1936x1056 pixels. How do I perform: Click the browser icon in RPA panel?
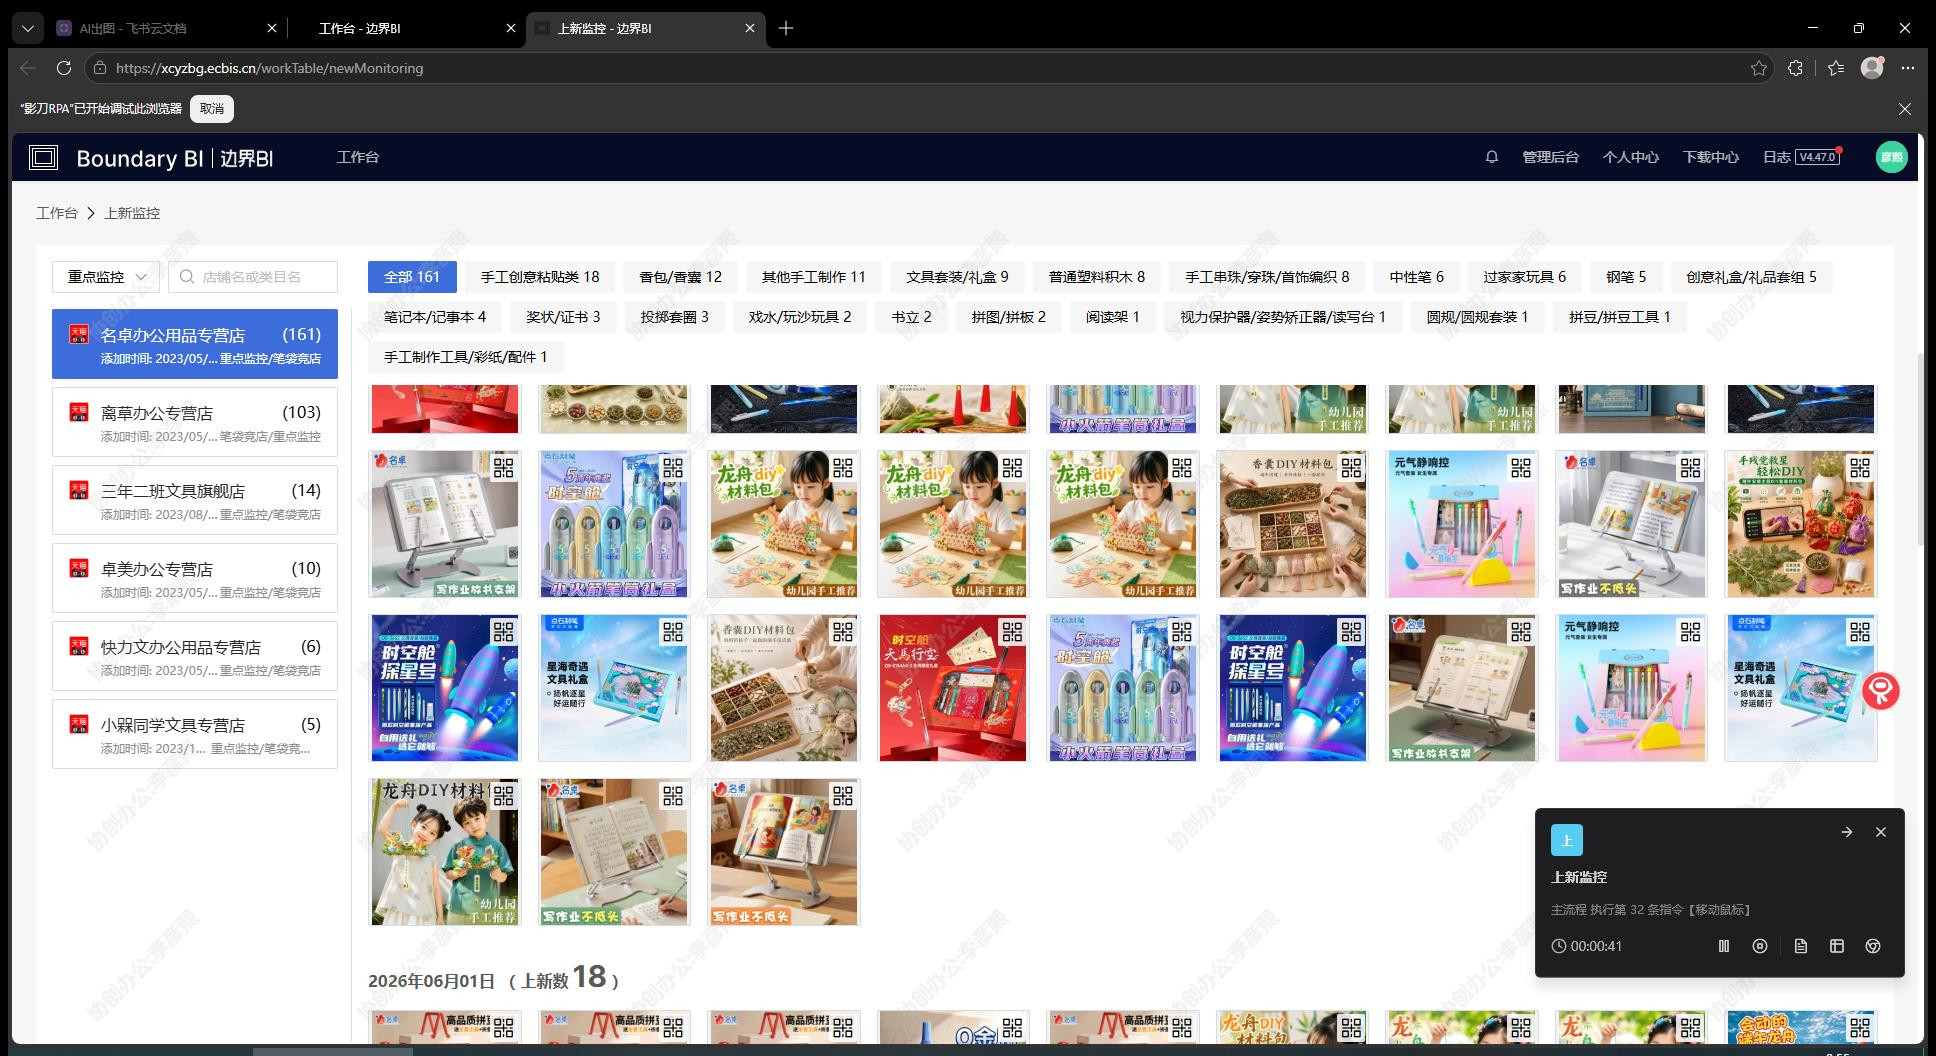[x=1873, y=946]
